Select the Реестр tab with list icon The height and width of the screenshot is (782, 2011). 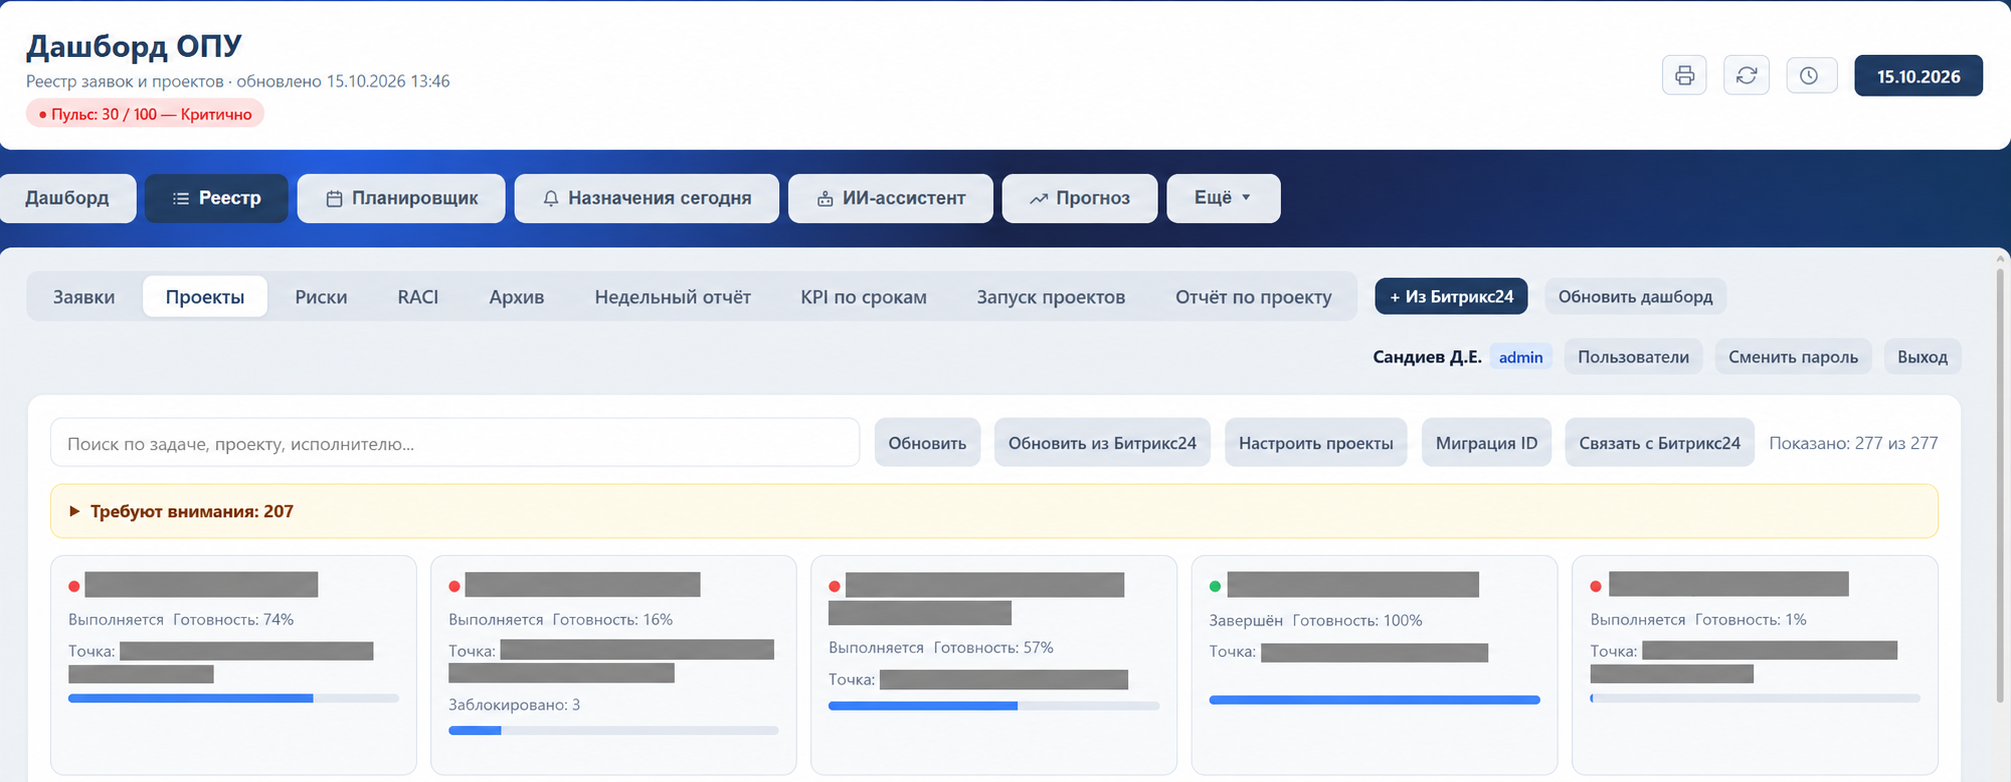click(216, 198)
